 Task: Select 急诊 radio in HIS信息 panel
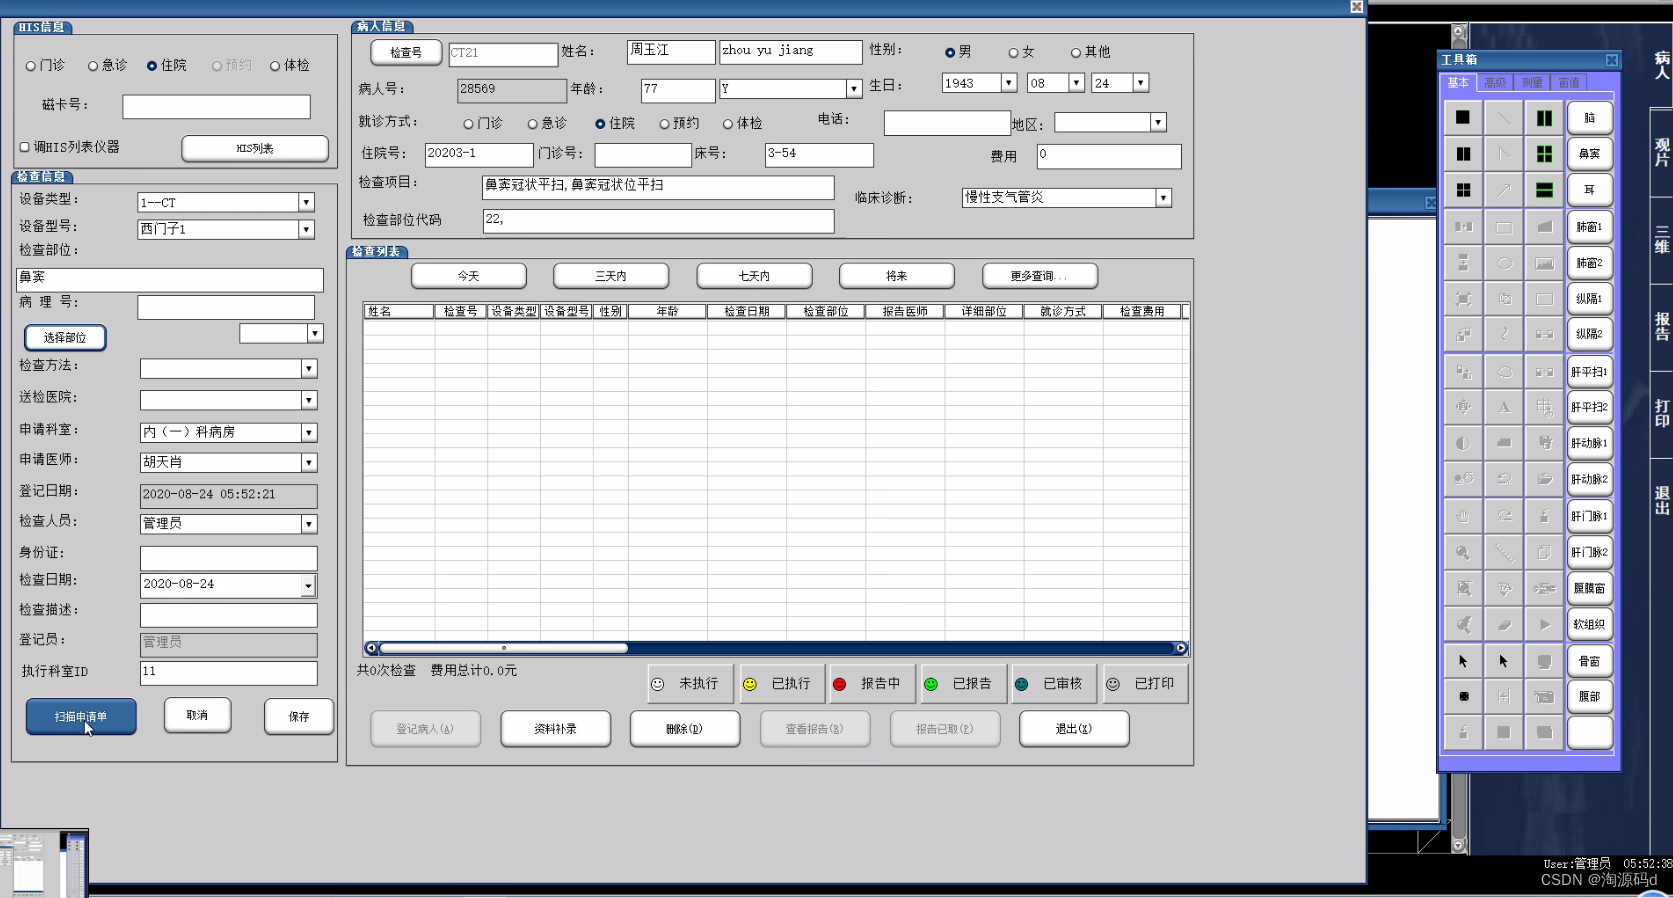[x=93, y=66]
